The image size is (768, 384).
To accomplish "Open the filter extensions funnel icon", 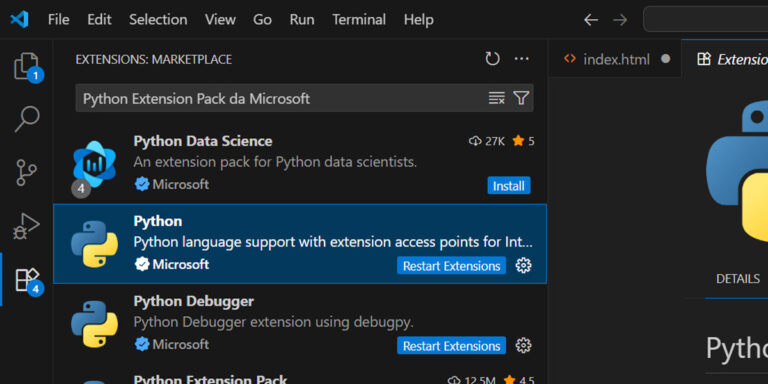I will (x=521, y=98).
